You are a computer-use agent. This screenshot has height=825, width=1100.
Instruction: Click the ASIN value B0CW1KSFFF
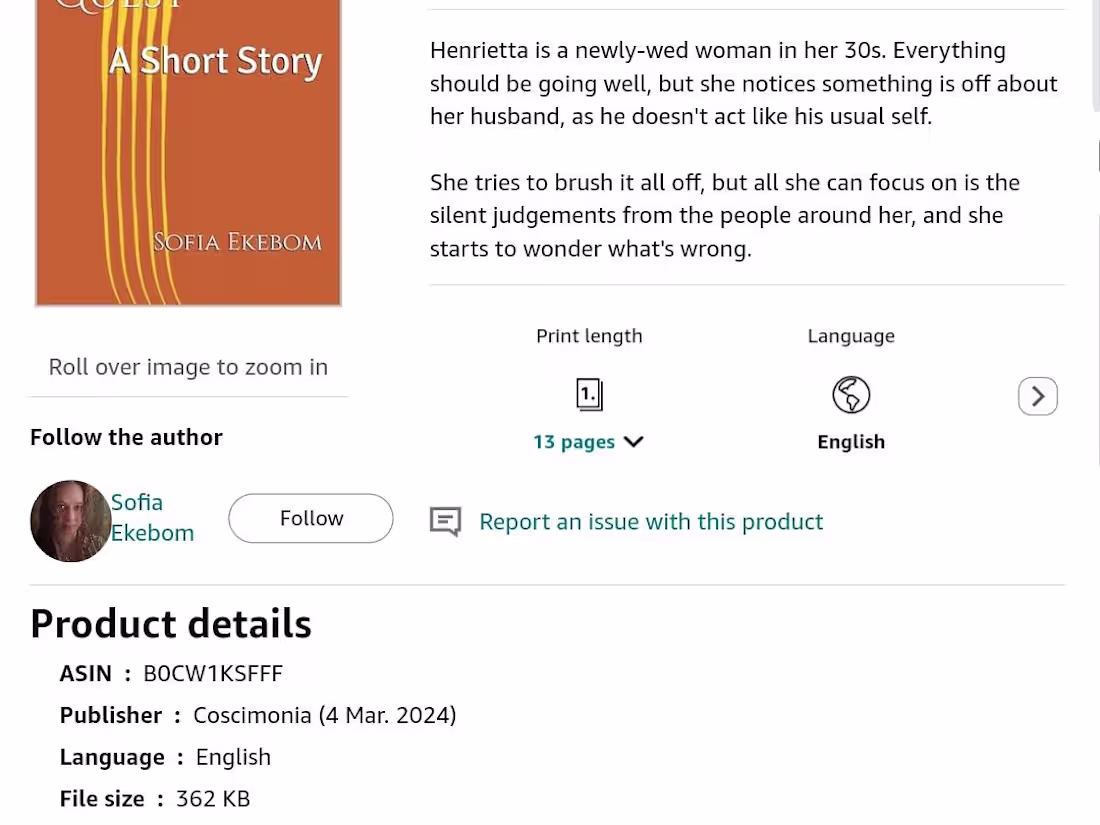click(x=213, y=673)
